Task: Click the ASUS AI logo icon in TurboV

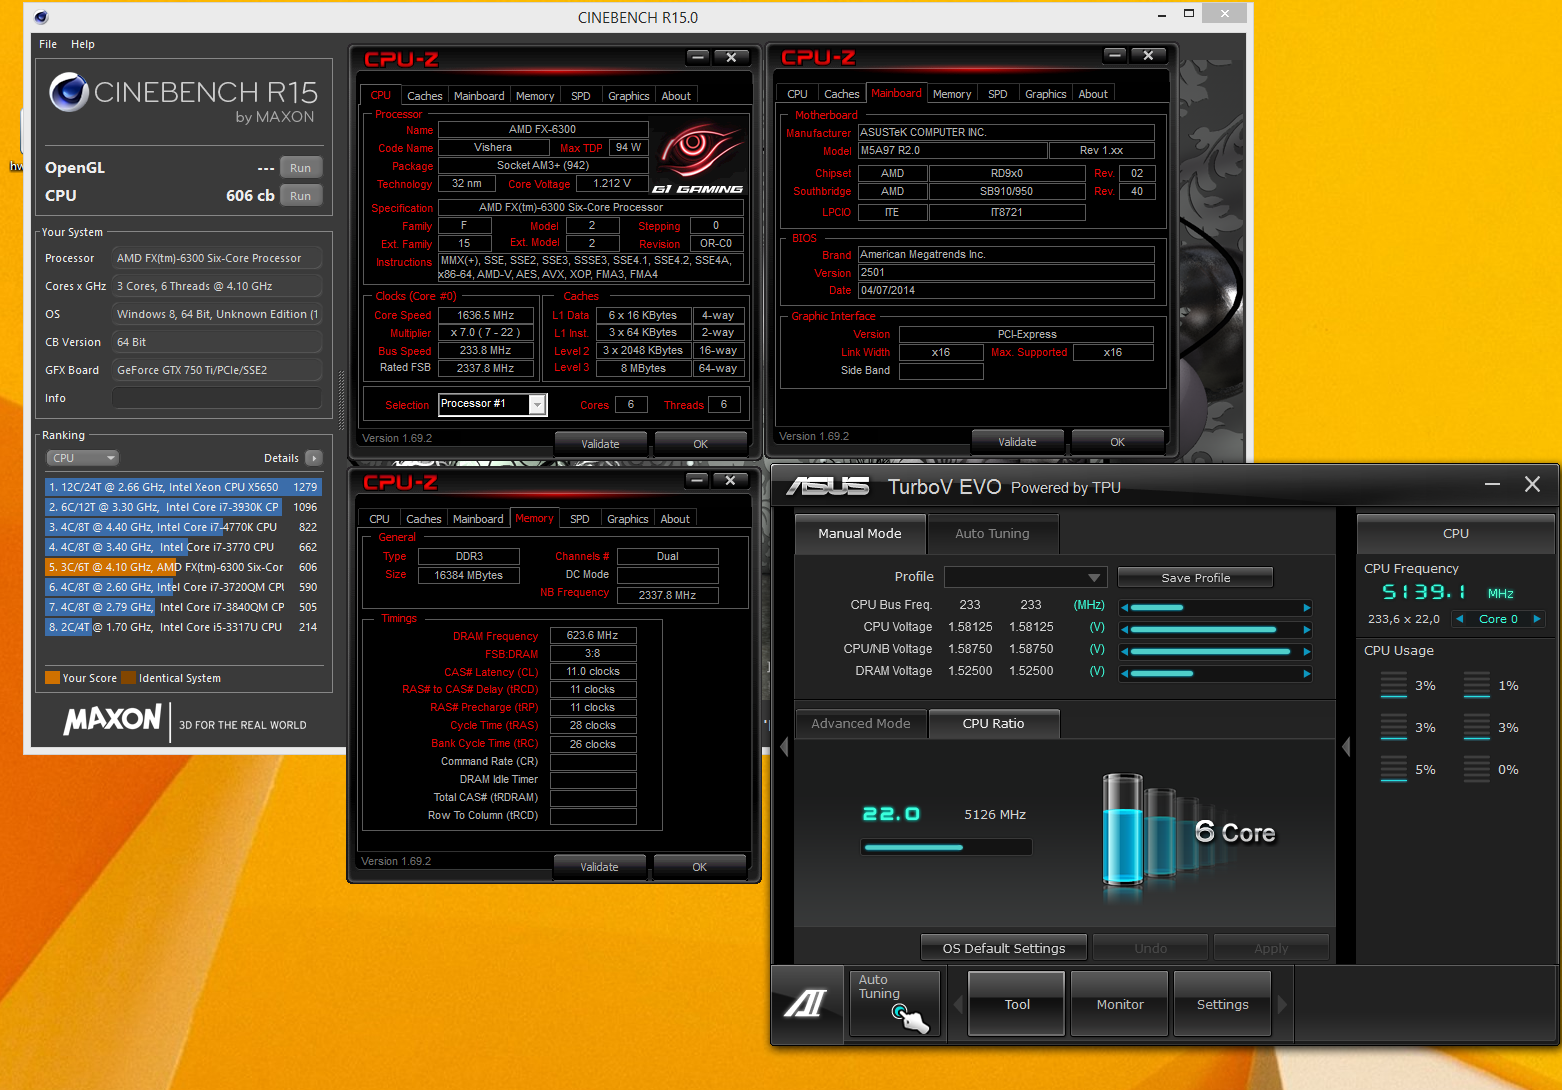Action: pyautogui.click(x=806, y=1004)
